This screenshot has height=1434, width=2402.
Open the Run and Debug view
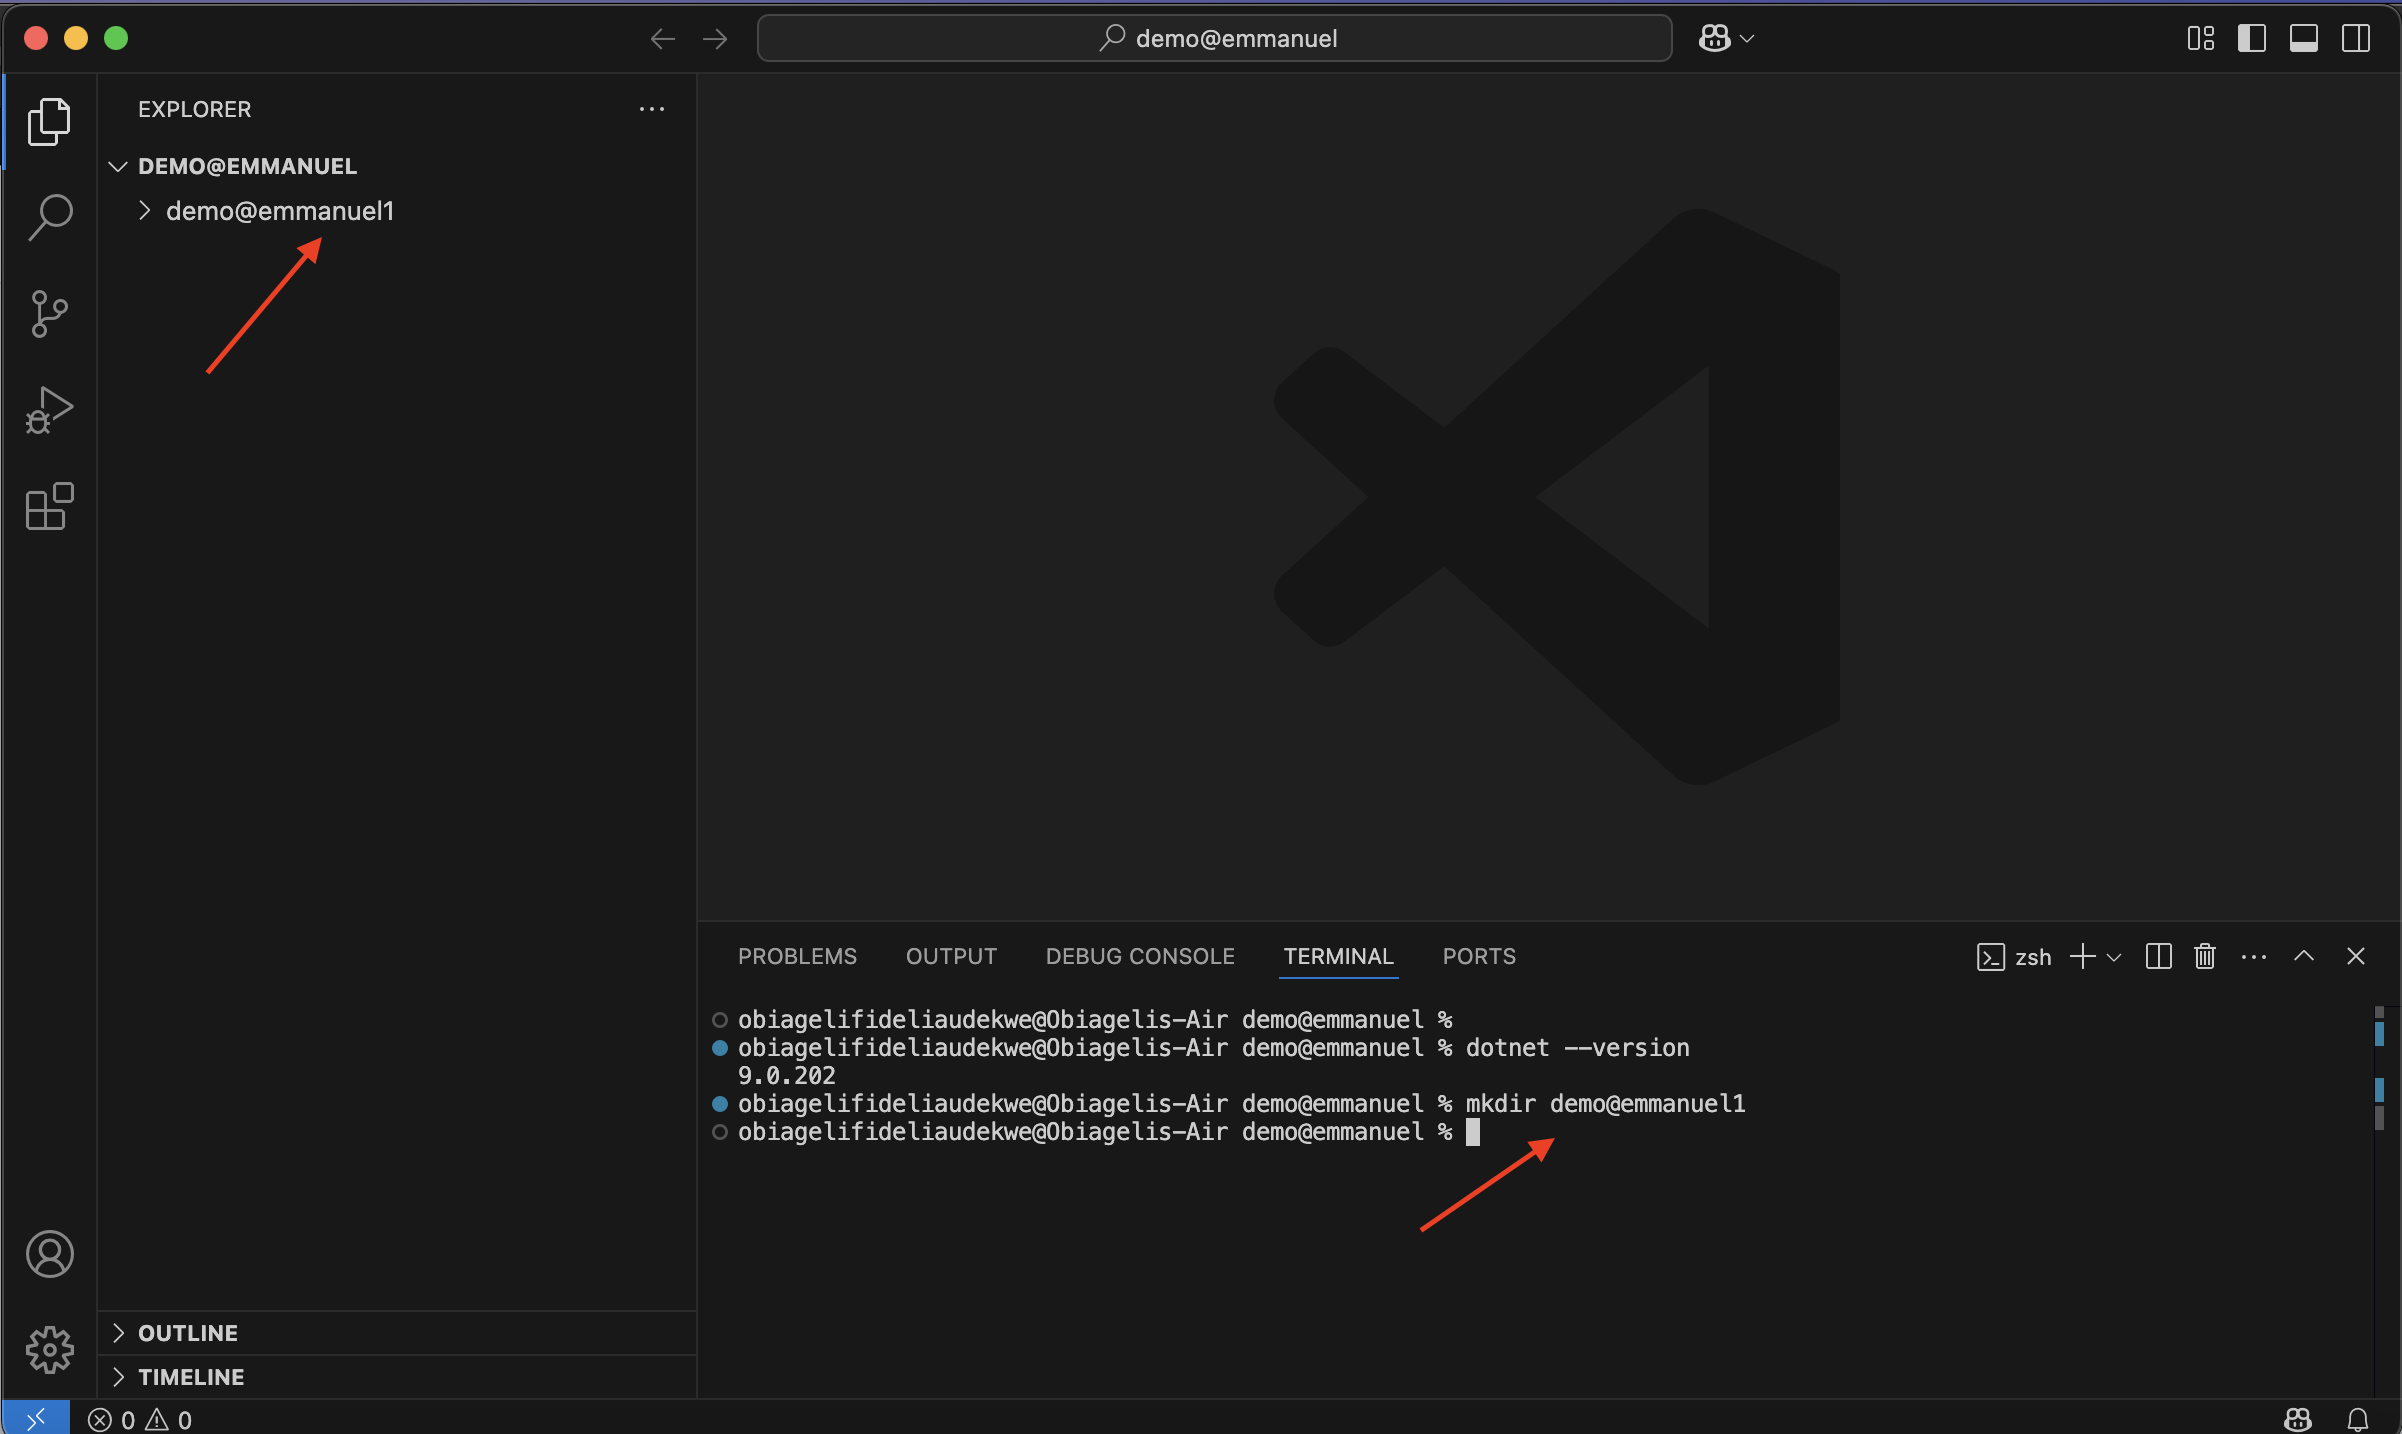tap(49, 410)
